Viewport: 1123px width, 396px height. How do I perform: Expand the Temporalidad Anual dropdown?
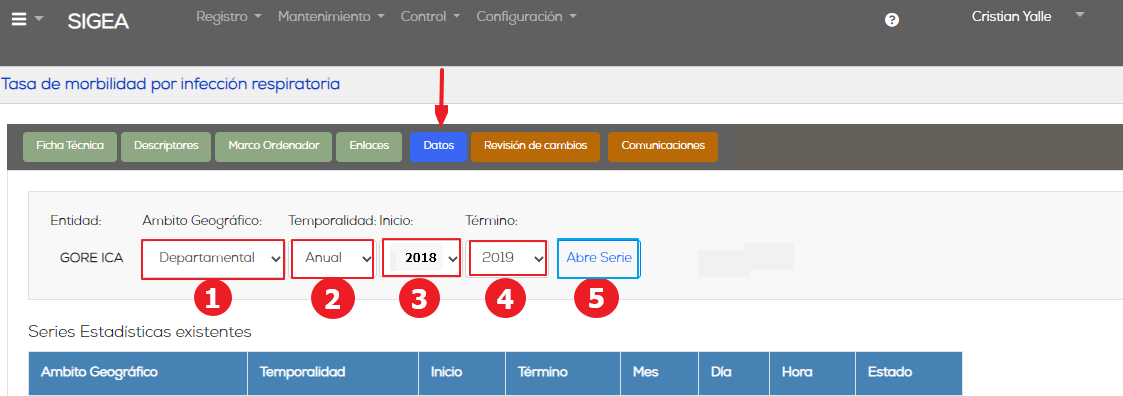click(x=333, y=259)
